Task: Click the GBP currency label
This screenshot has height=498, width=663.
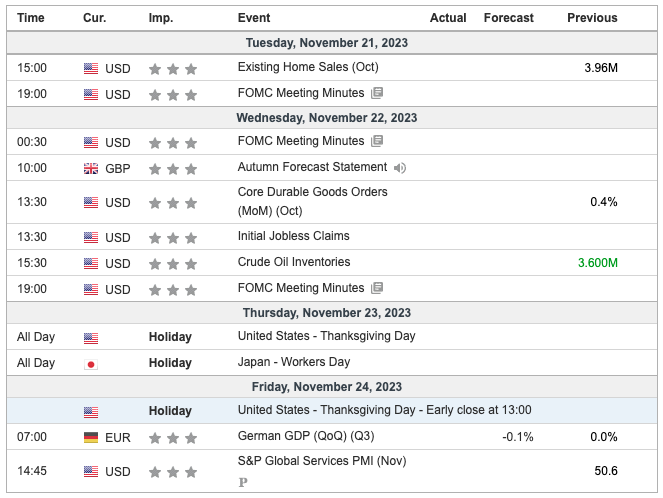Action: point(118,169)
